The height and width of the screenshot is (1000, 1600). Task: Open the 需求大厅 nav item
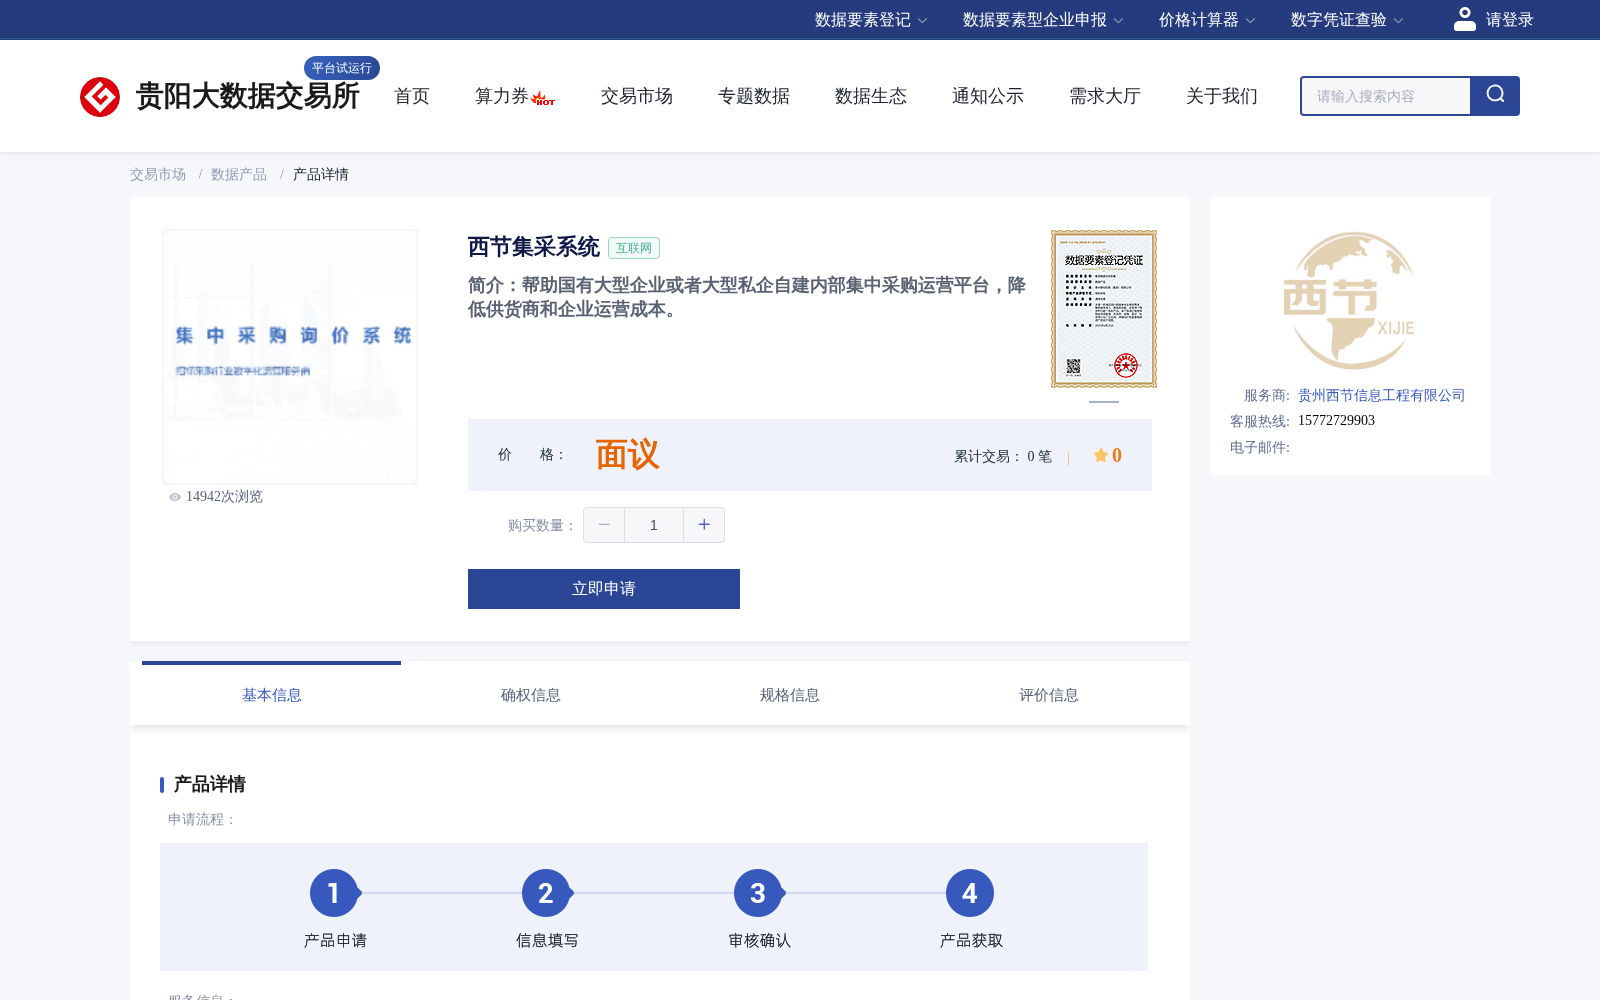pos(1105,96)
